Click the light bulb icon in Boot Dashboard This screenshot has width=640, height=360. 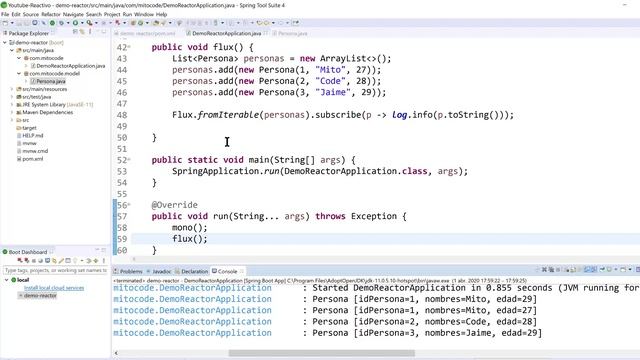75,260
